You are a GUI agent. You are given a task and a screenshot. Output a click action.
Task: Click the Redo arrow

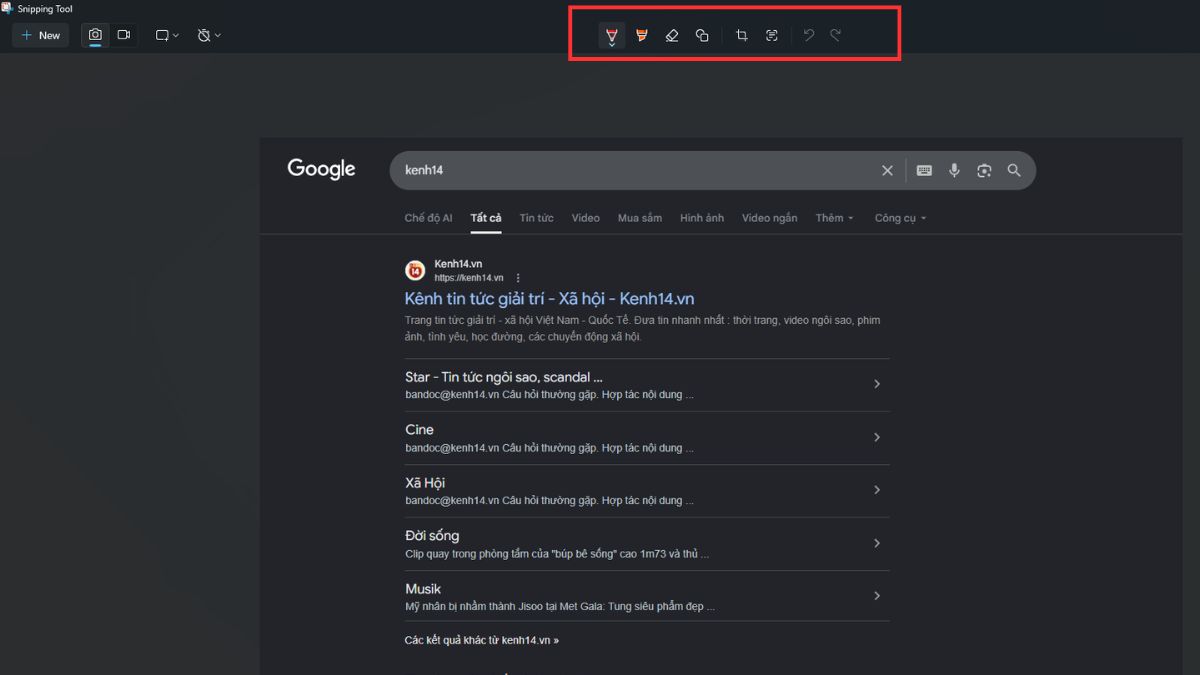pyautogui.click(x=836, y=35)
